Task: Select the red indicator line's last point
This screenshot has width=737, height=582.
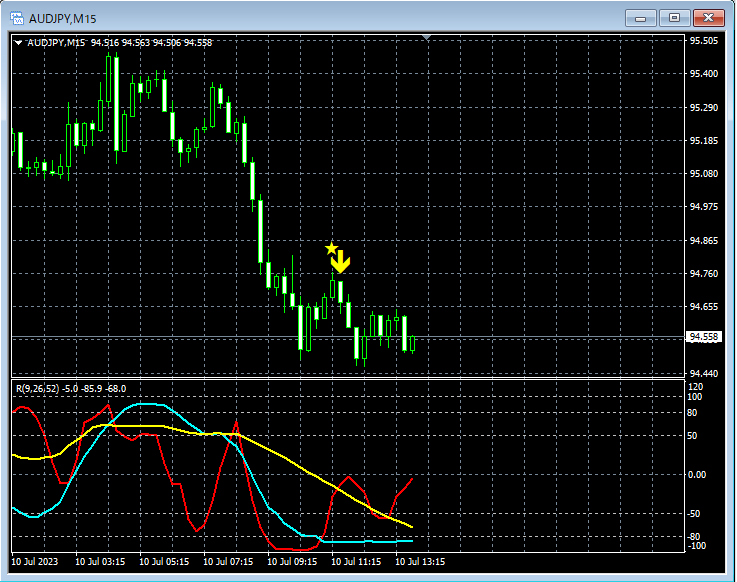Action: click(412, 479)
